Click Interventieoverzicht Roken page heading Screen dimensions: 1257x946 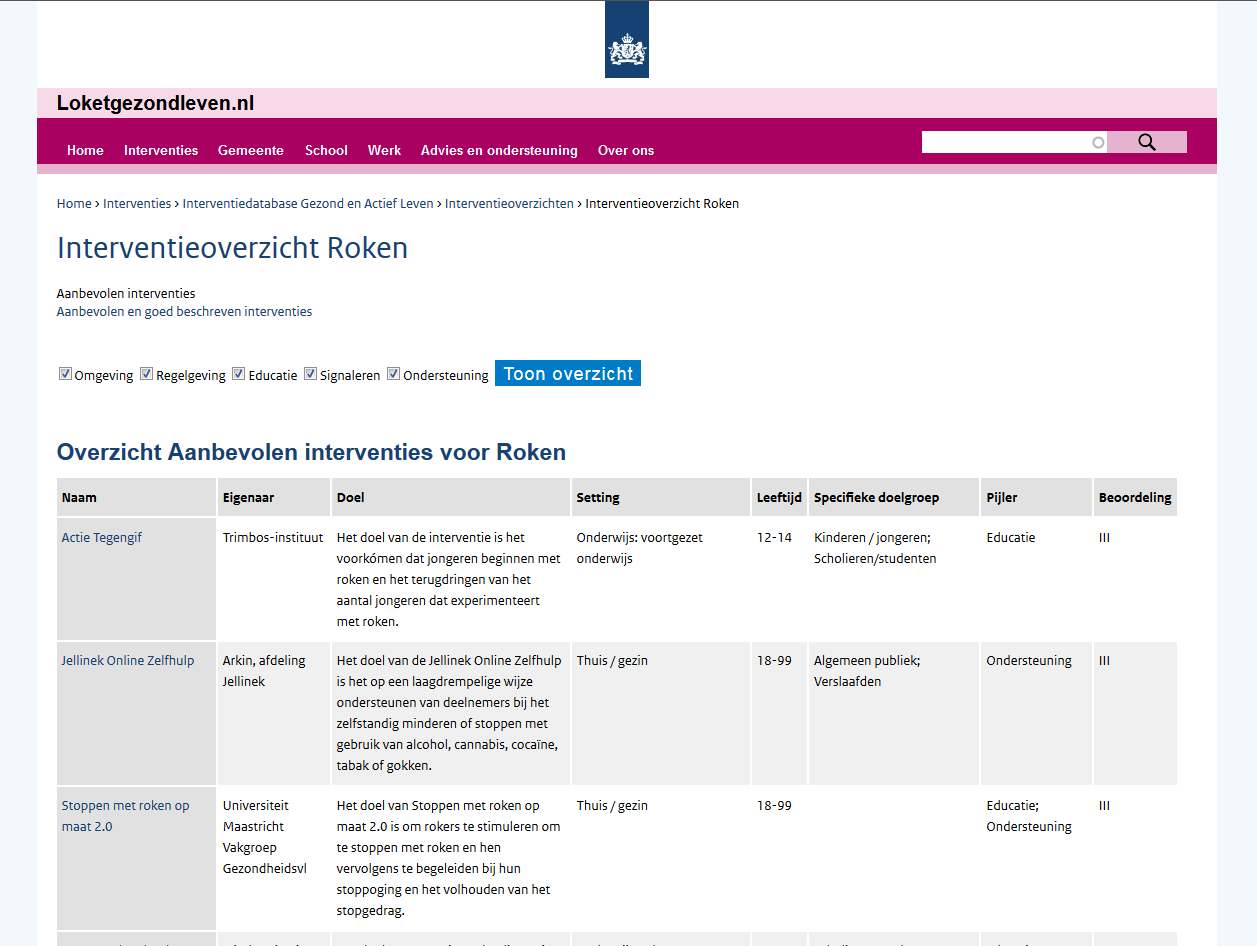click(x=232, y=248)
